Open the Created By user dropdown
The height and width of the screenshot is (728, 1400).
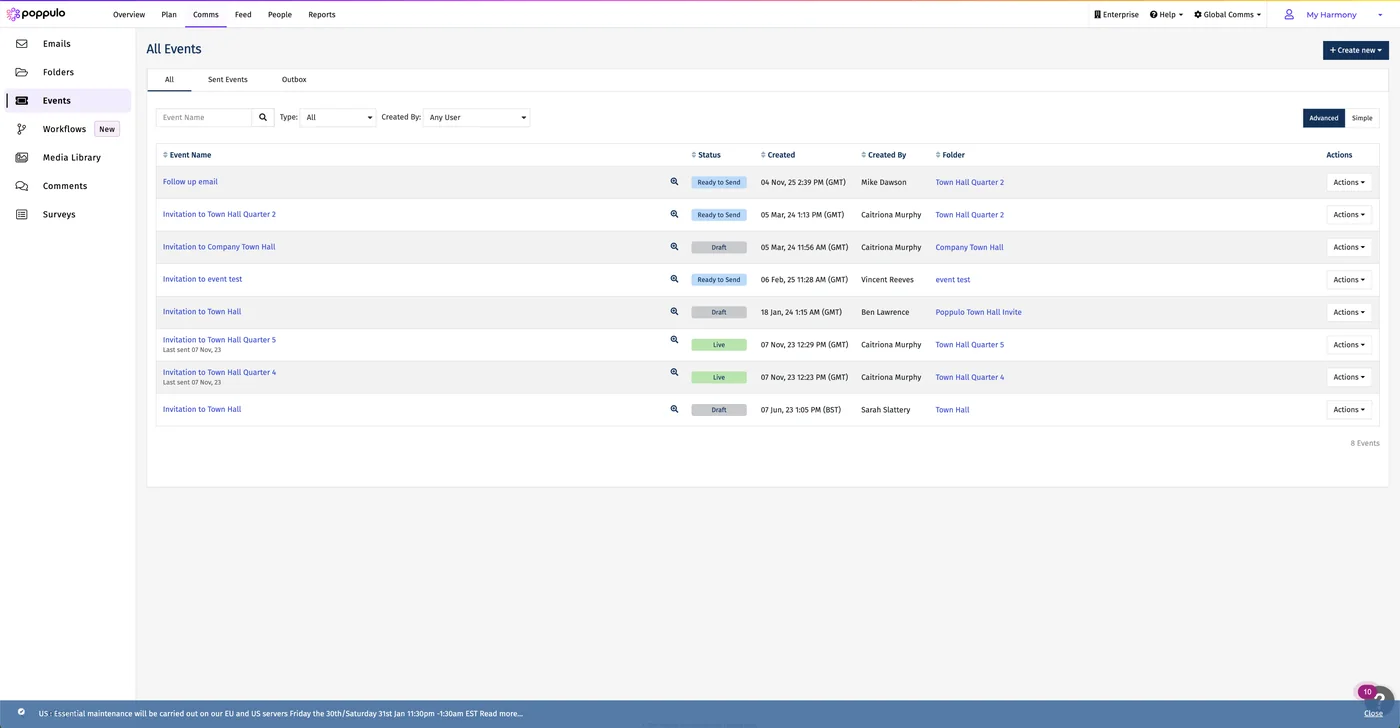[476, 117]
